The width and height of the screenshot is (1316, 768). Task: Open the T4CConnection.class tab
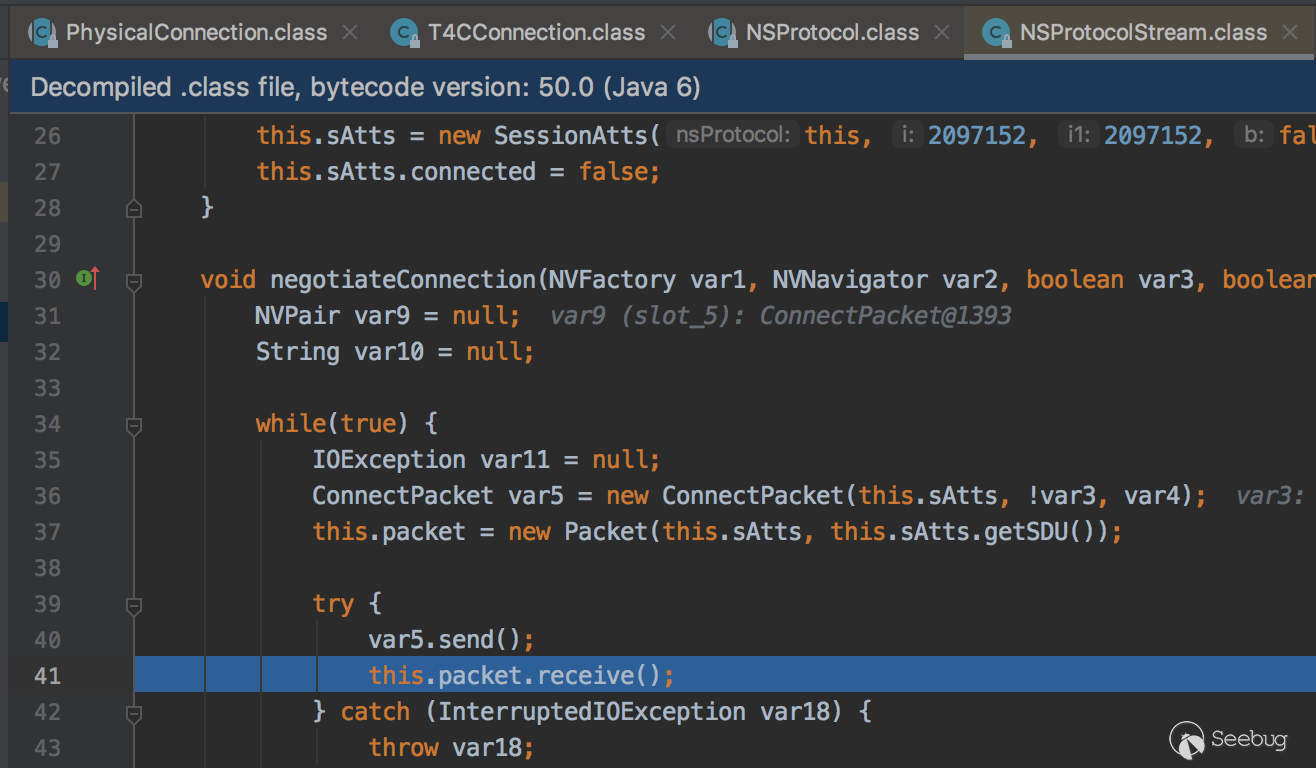(x=536, y=33)
